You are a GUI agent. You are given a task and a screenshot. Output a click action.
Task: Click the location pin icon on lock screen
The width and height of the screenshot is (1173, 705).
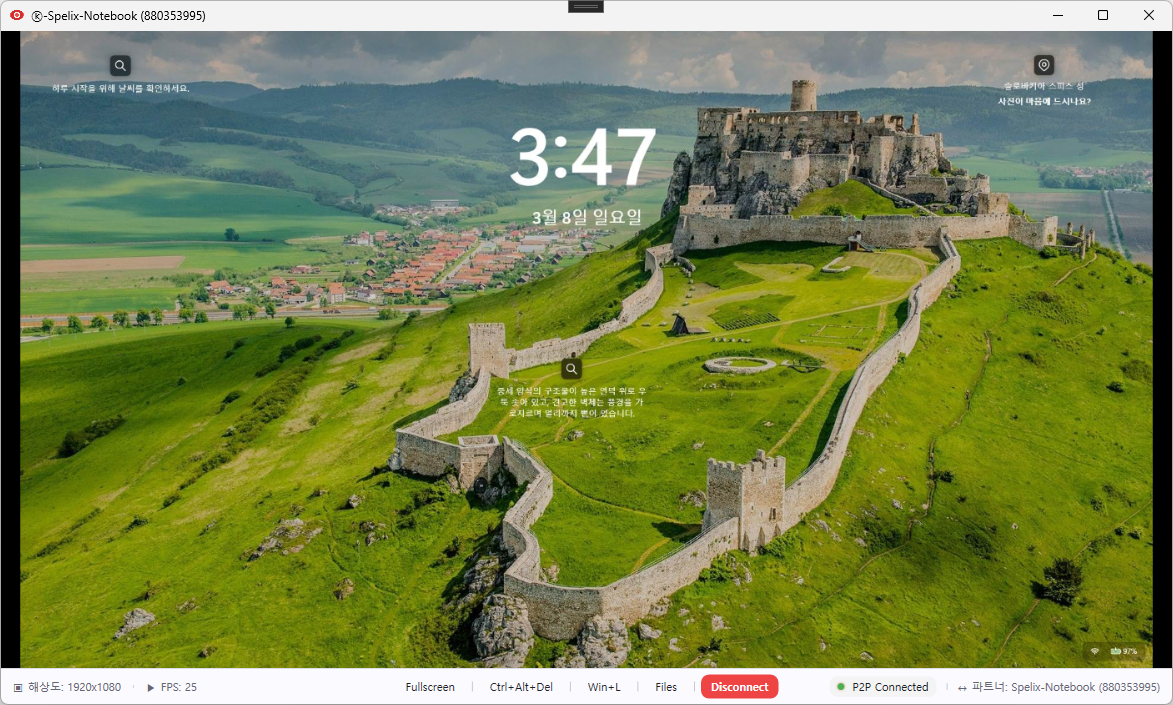[x=1044, y=65]
